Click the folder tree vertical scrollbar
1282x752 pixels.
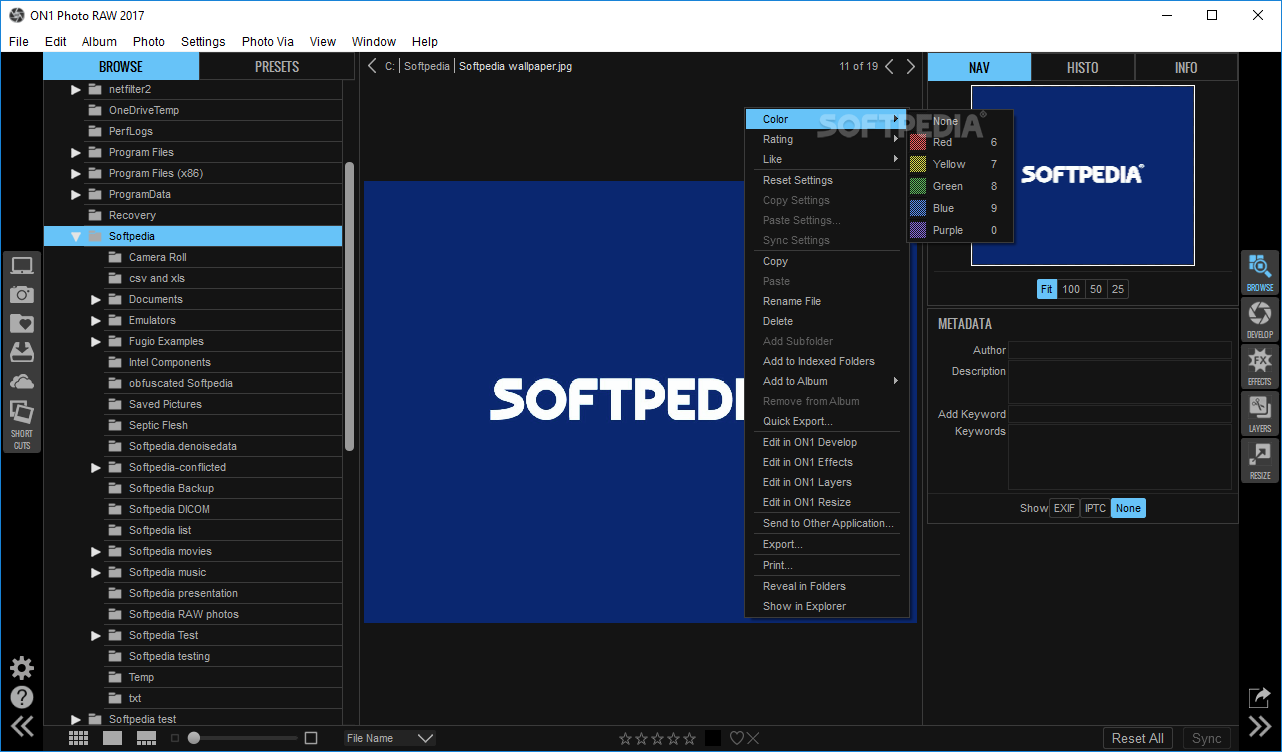(x=349, y=305)
